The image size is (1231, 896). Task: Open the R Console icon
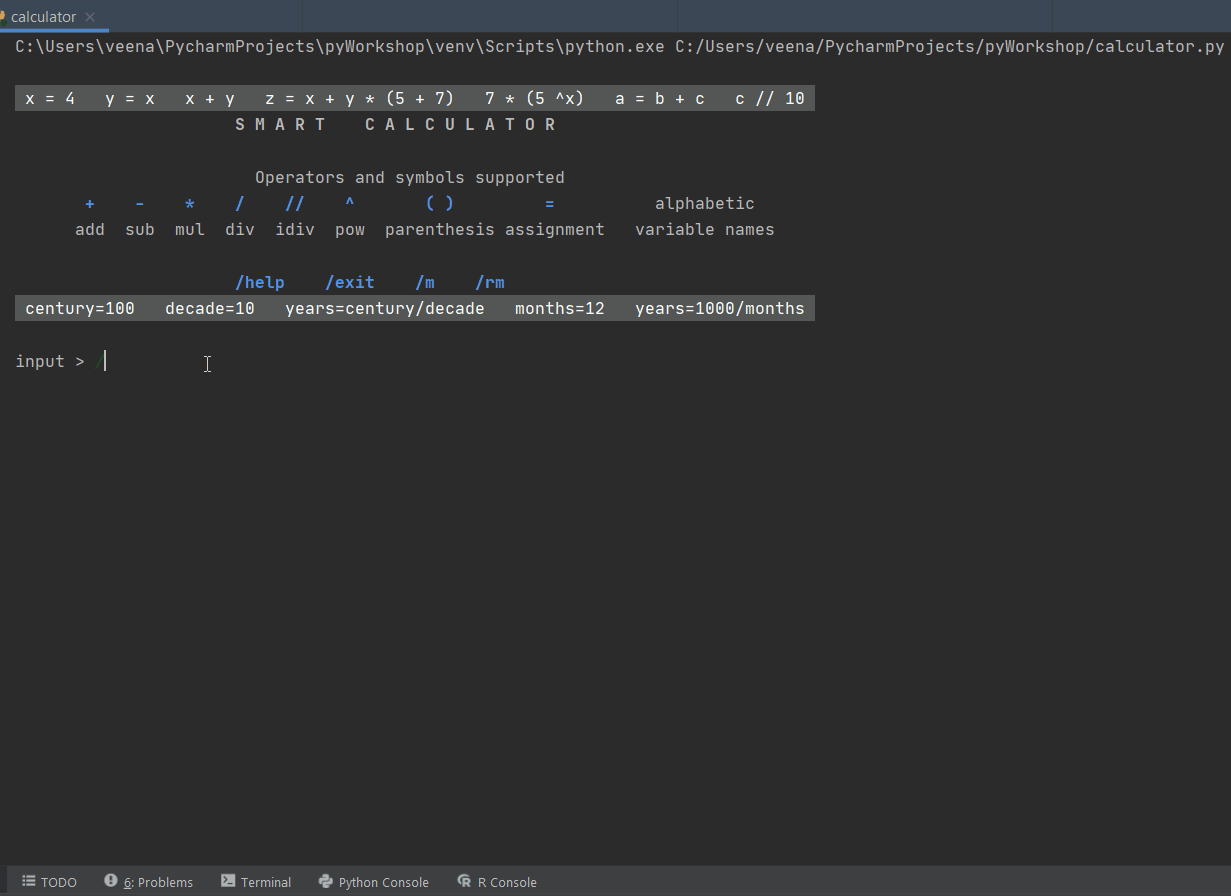(464, 881)
